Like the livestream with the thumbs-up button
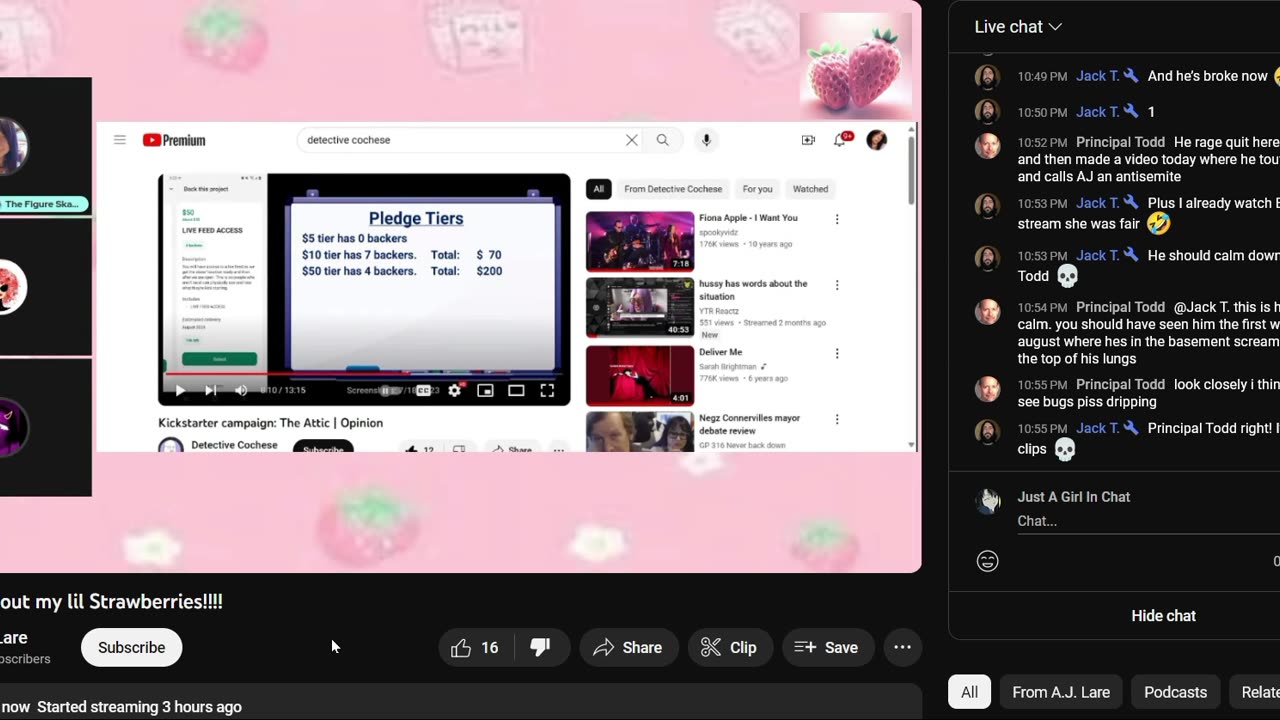 click(x=475, y=648)
